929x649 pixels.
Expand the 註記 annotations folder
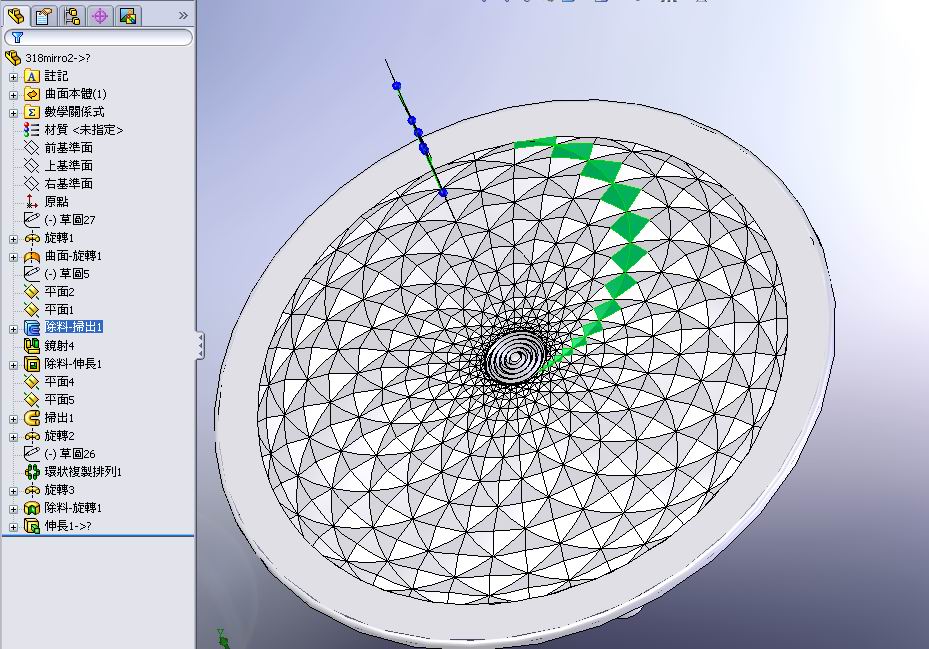click(x=14, y=77)
